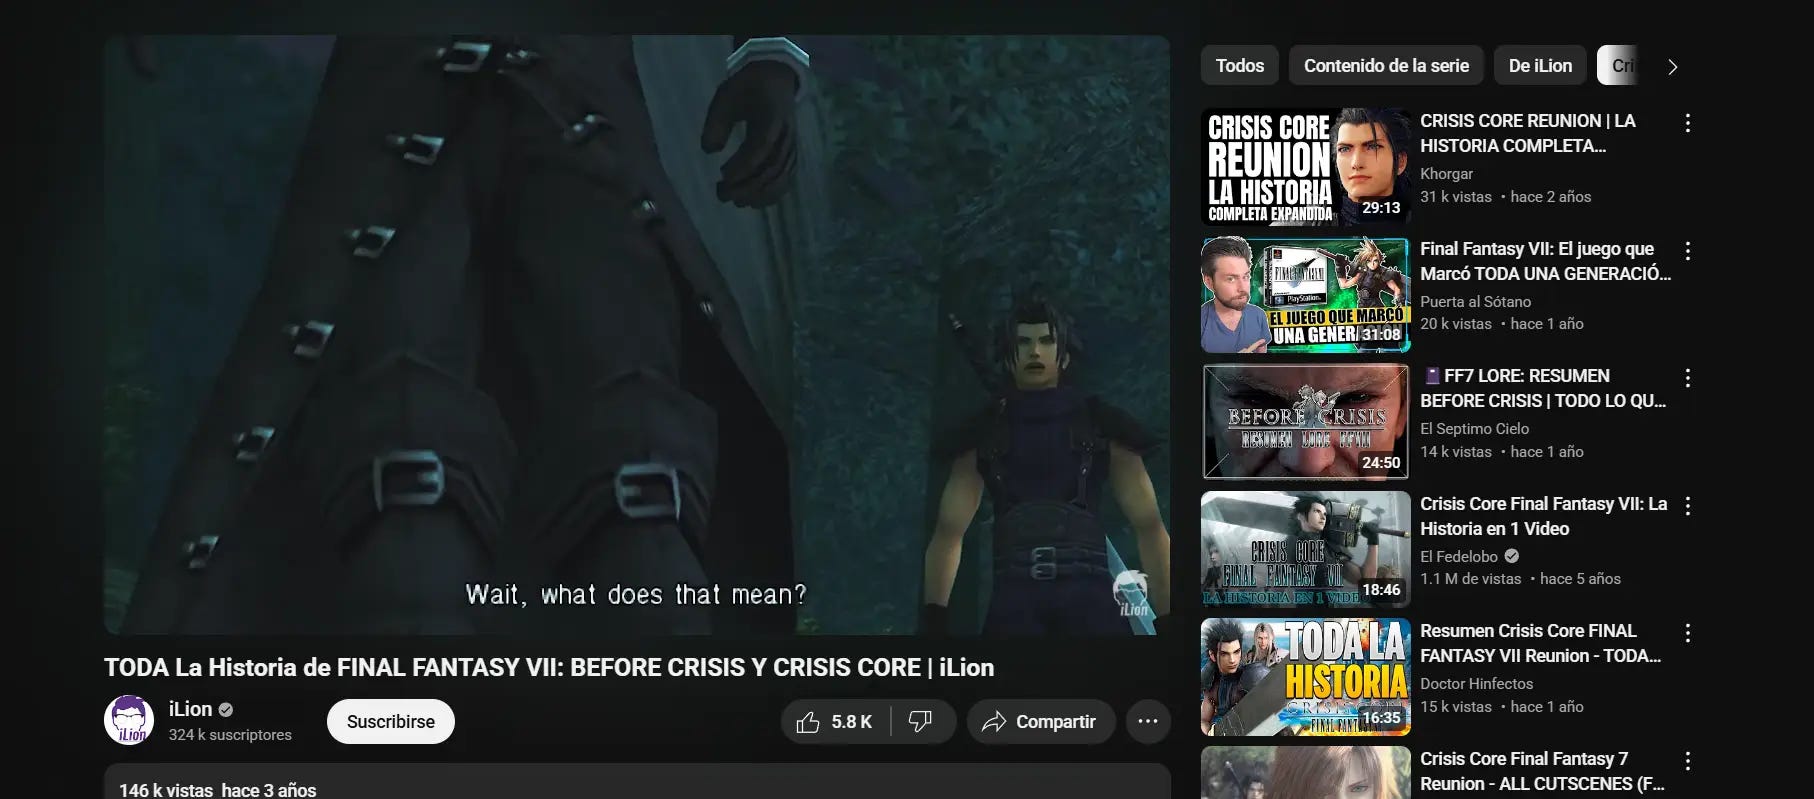Open Doctor Hinfectos 16:35 video thumbnail

click(x=1306, y=677)
